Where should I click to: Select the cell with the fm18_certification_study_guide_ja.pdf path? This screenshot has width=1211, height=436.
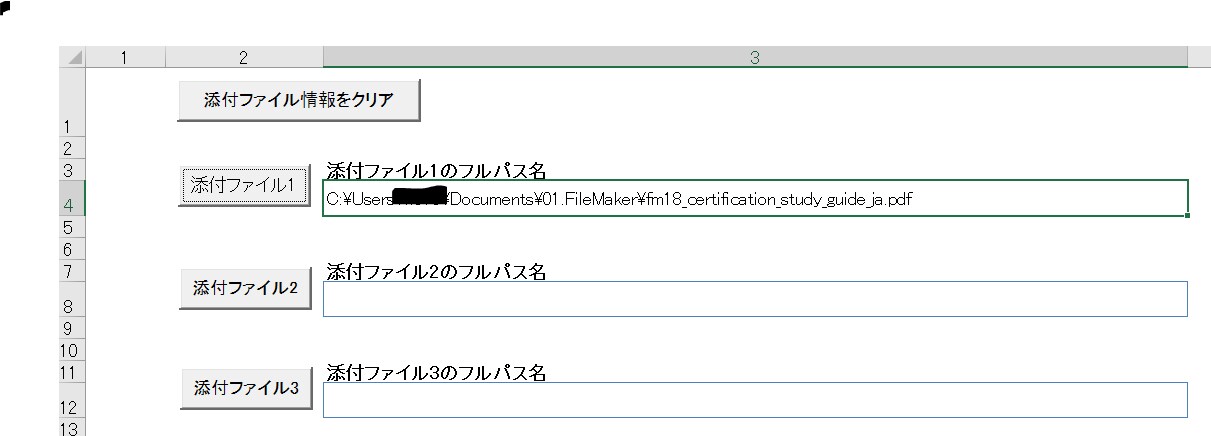click(x=755, y=198)
